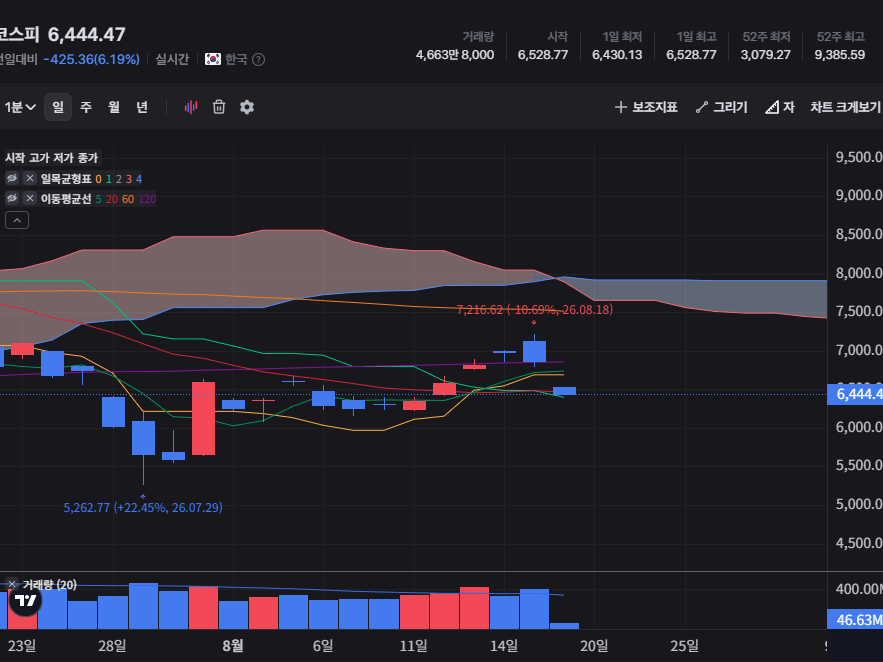Click the 7,216.62 high price label
This screenshot has width=883, height=662.
tap(534, 310)
